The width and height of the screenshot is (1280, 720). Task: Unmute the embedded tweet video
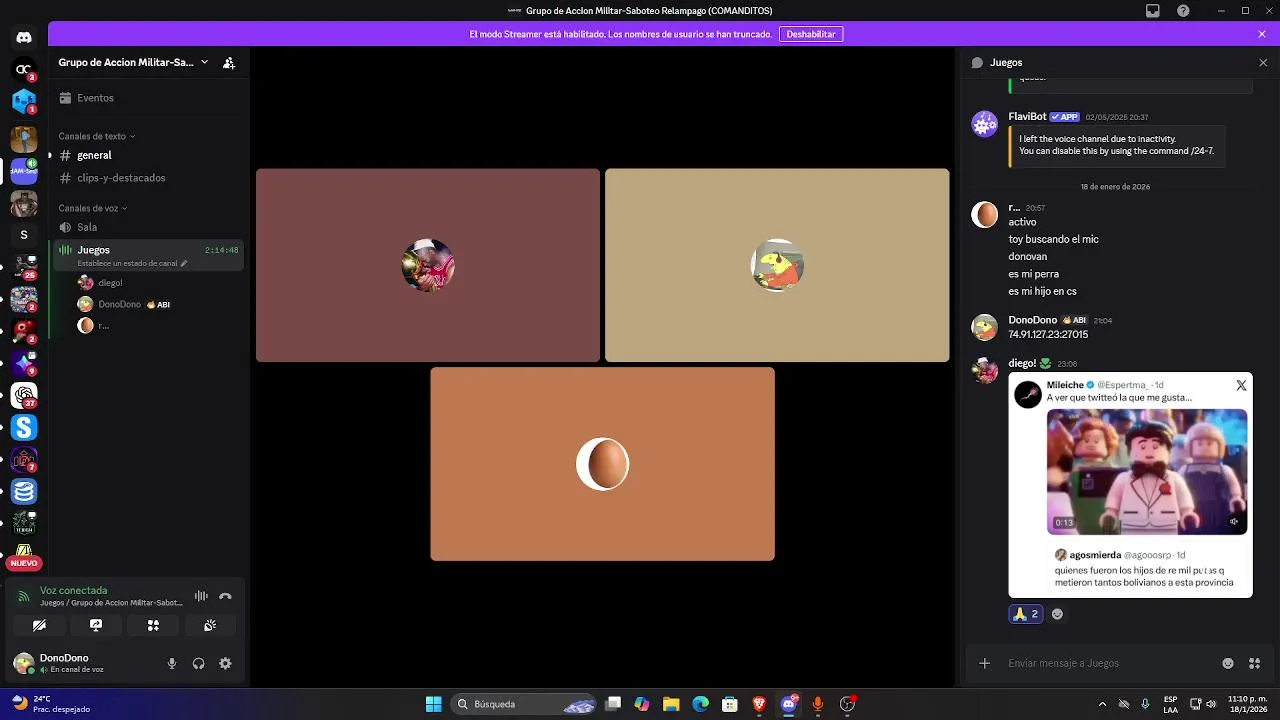click(x=1234, y=521)
